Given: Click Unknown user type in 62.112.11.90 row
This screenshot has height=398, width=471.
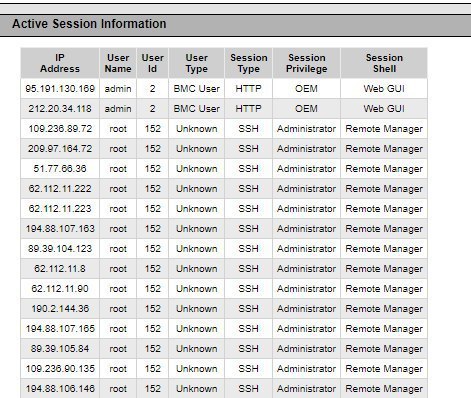Looking at the screenshot, I should pos(197,289).
